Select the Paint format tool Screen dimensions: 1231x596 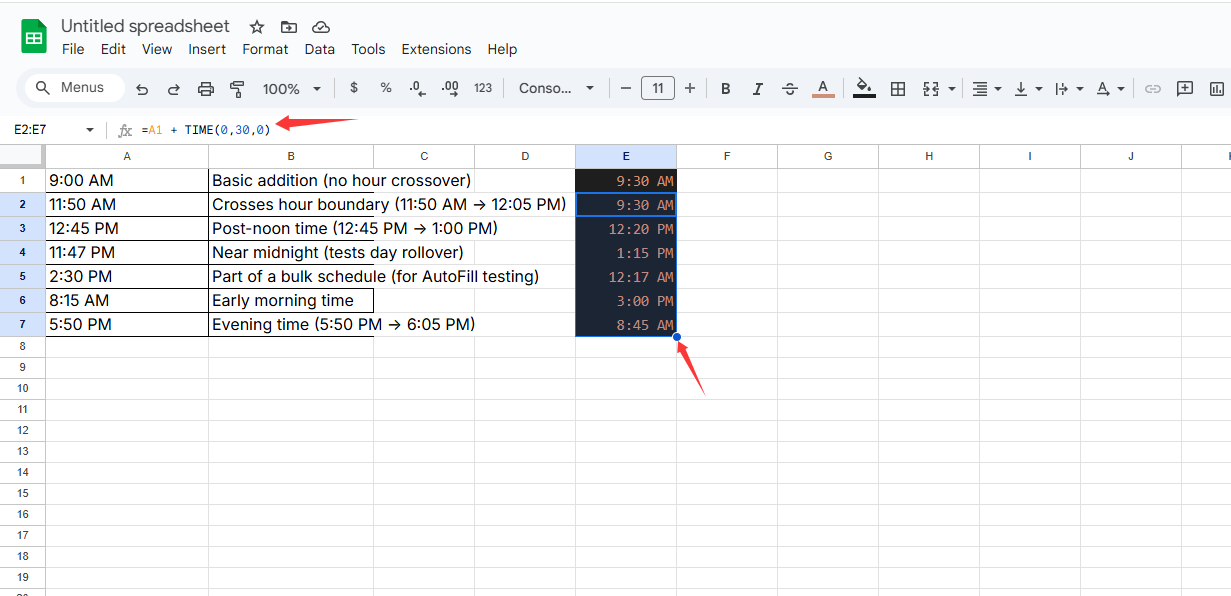(x=237, y=89)
